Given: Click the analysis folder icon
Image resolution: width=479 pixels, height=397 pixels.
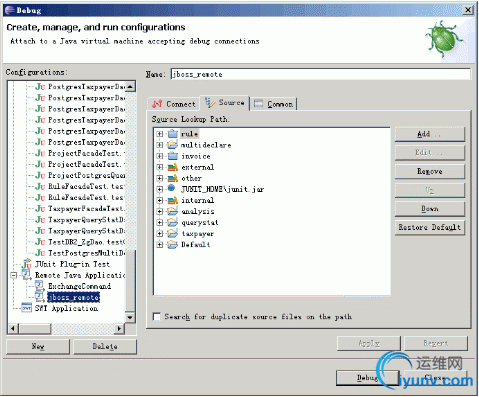Looking at the screenshot, I should (173, 211).
